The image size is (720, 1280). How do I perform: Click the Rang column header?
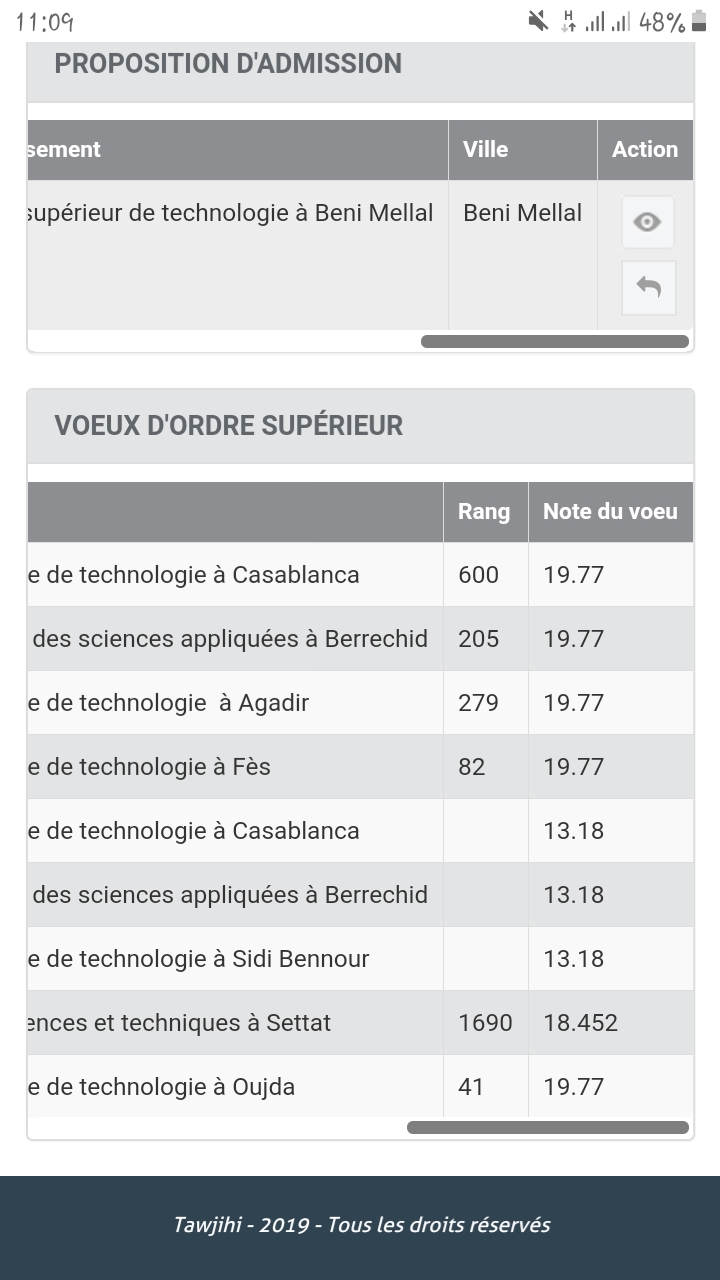(x=484, y=512)
